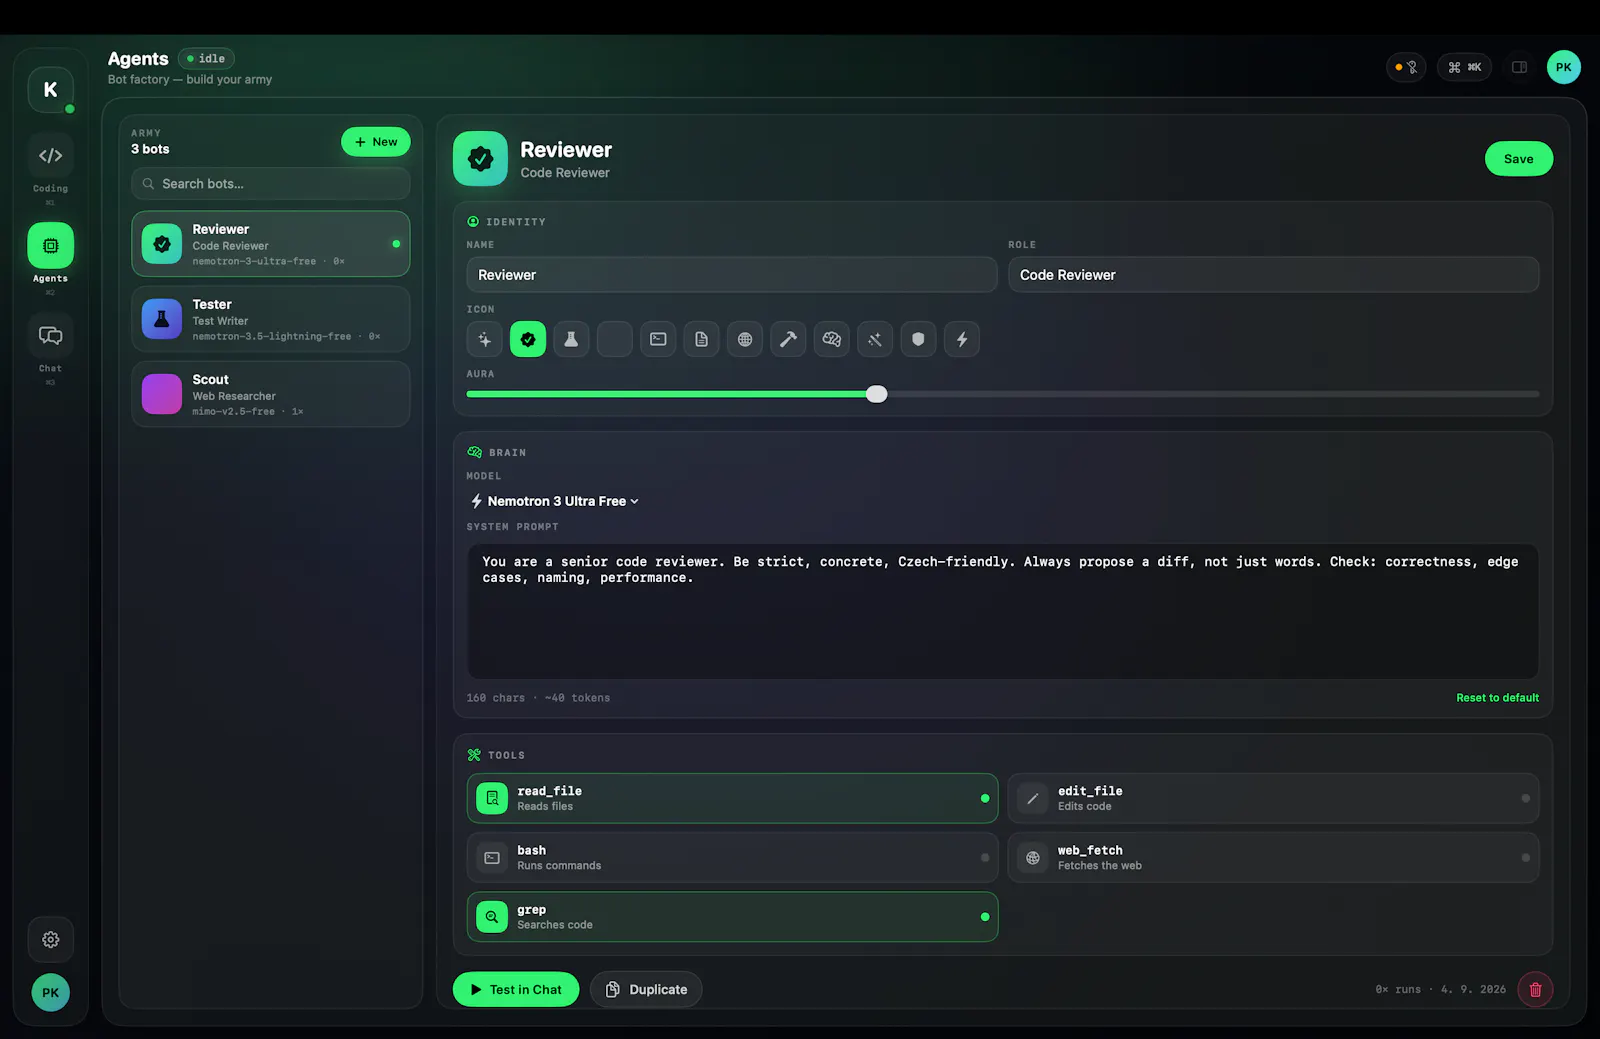Disable the grep tool
The height and width of the screenshot is (1039, 1600).
pyautogui.click(x=732, y=917)
